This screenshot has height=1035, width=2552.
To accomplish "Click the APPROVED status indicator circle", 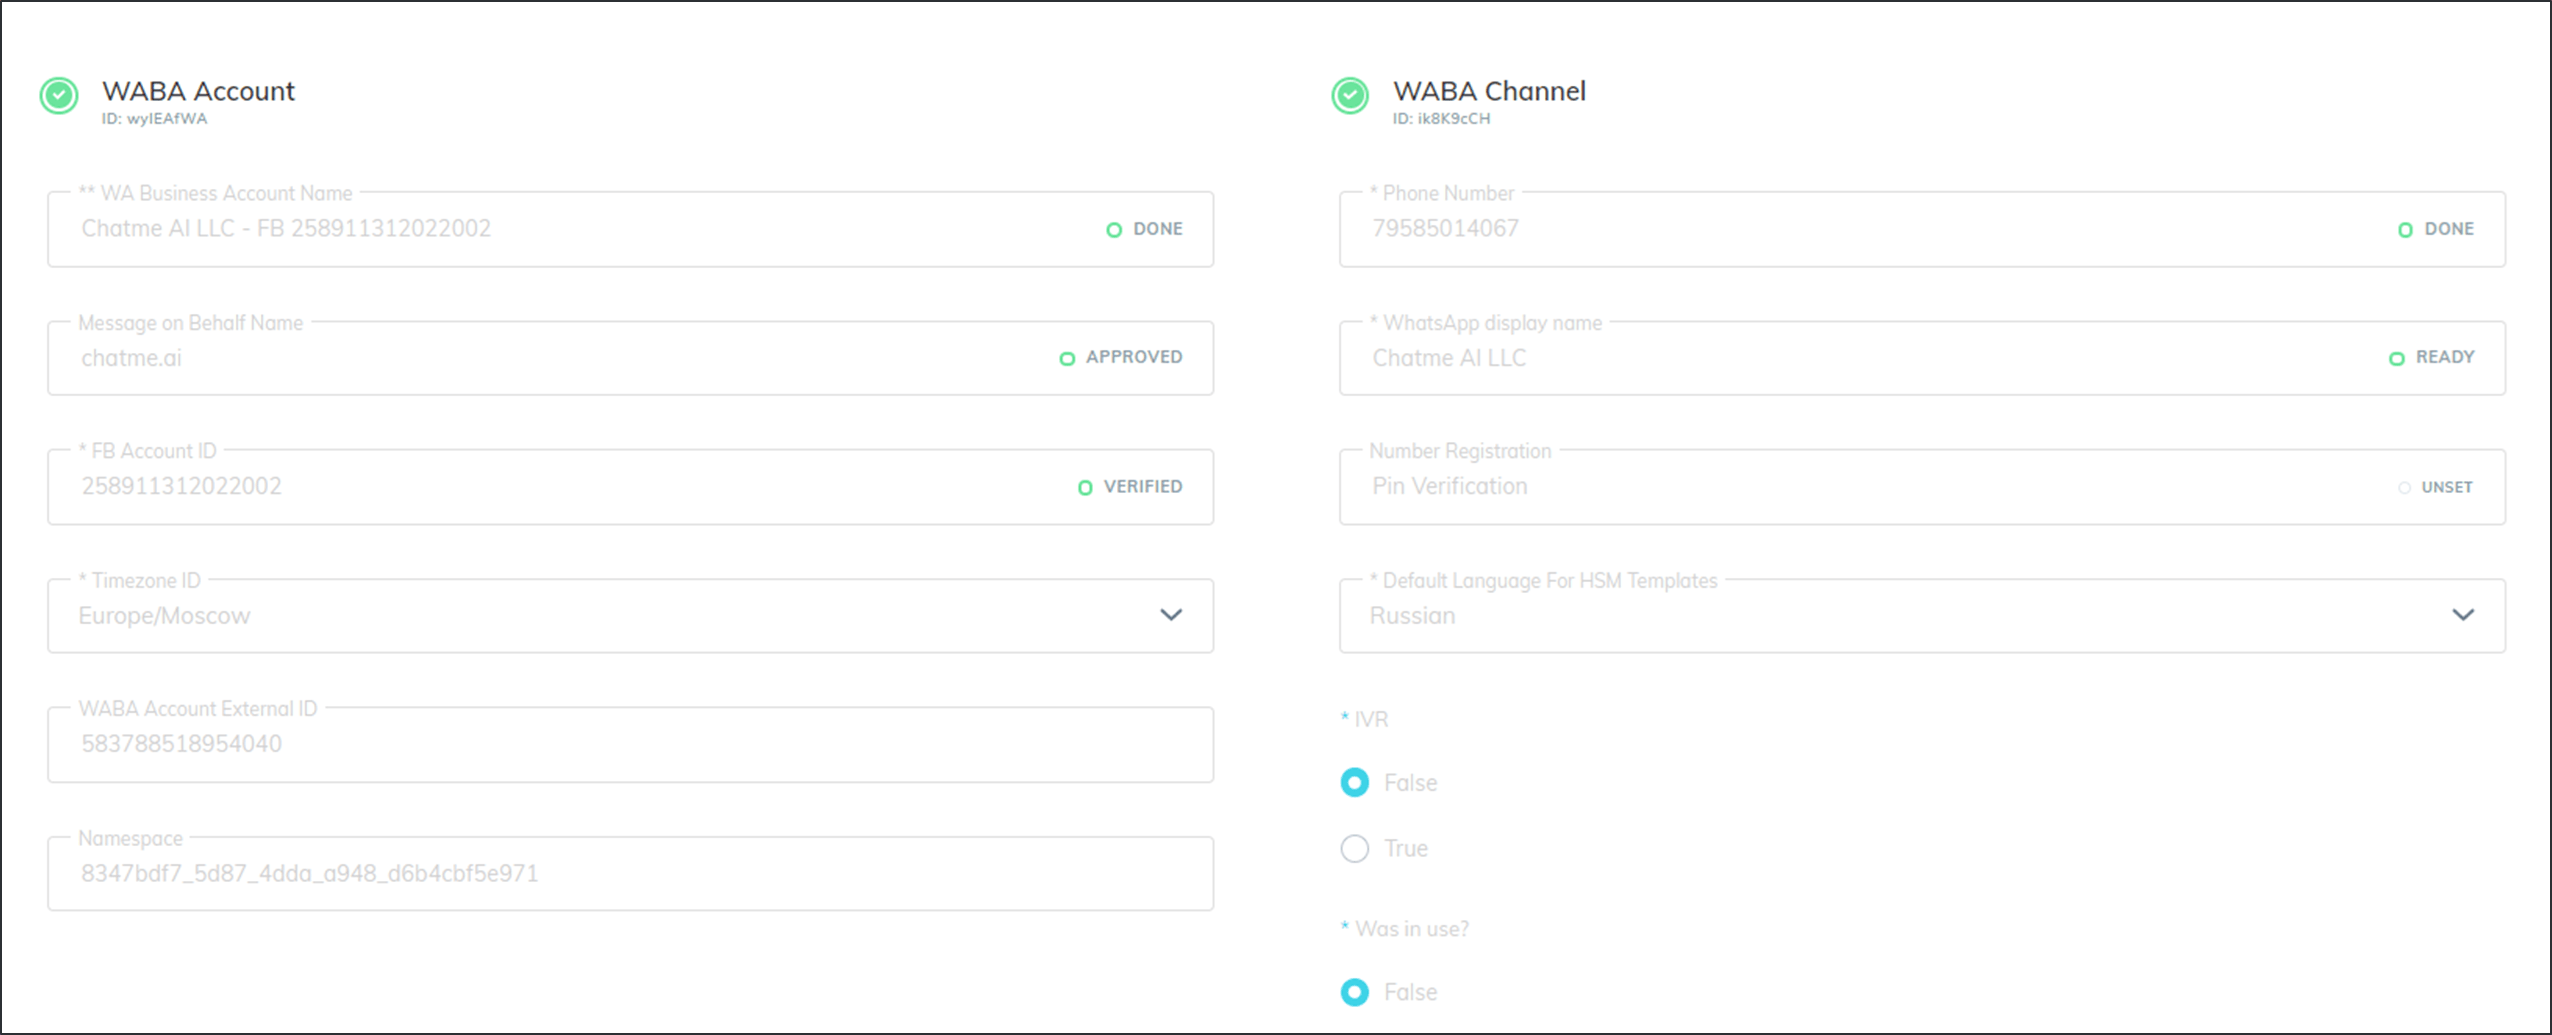I will (1067, 358).
